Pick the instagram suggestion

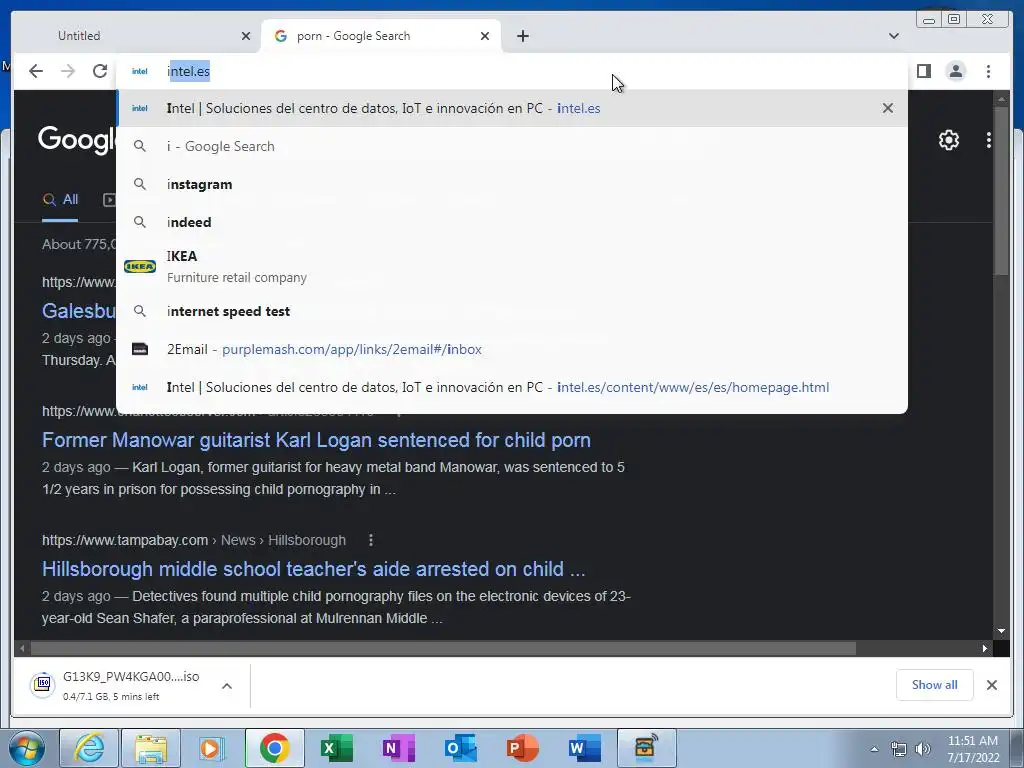click(x=512, y=184)
